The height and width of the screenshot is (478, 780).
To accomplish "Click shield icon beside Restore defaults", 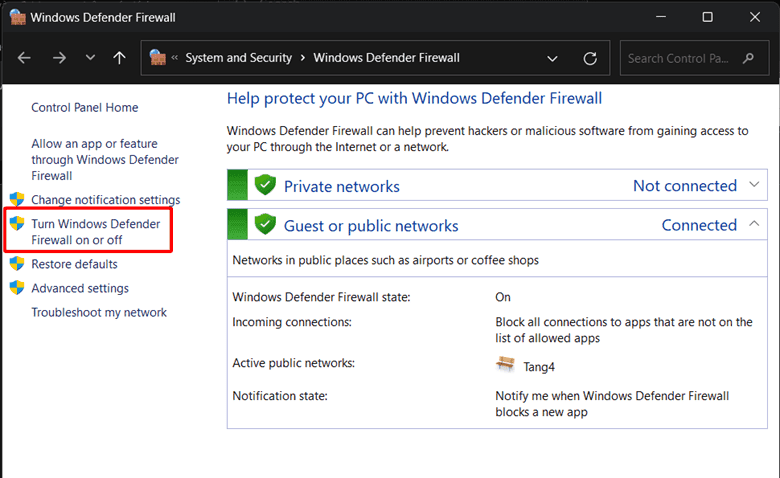I will [x=17, y=263].
